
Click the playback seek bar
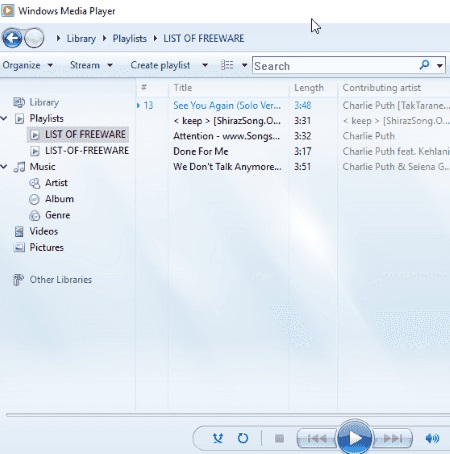(228, 415)
